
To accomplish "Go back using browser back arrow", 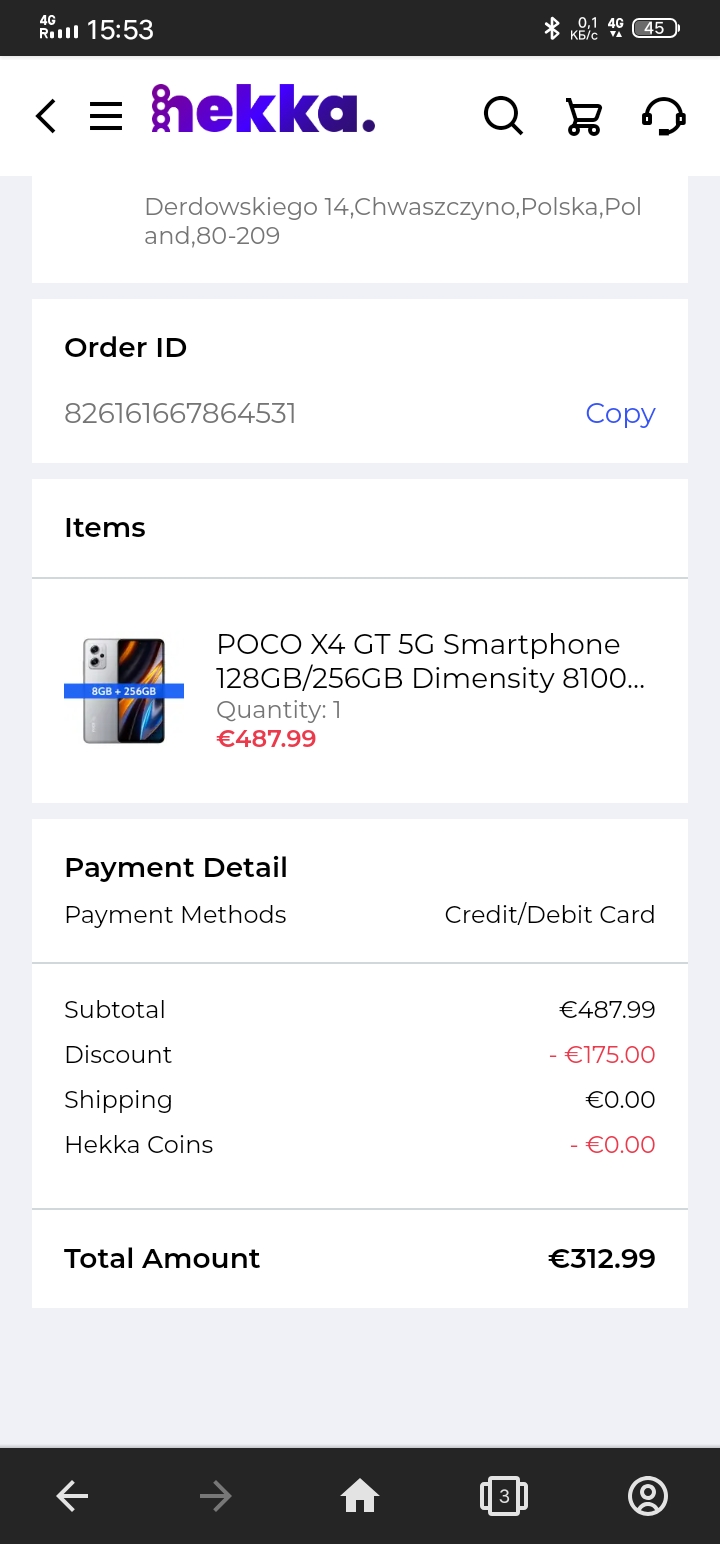I will (72, 1496).
